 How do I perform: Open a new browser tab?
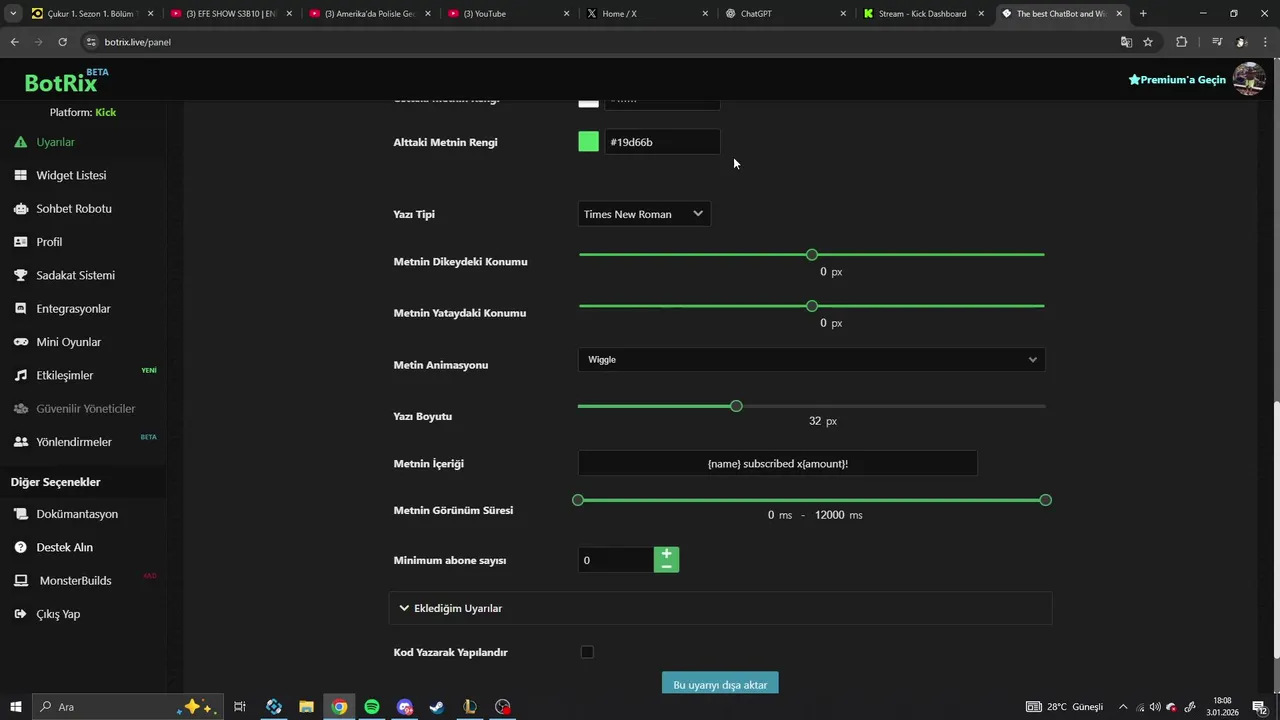tap(1143, 14)
